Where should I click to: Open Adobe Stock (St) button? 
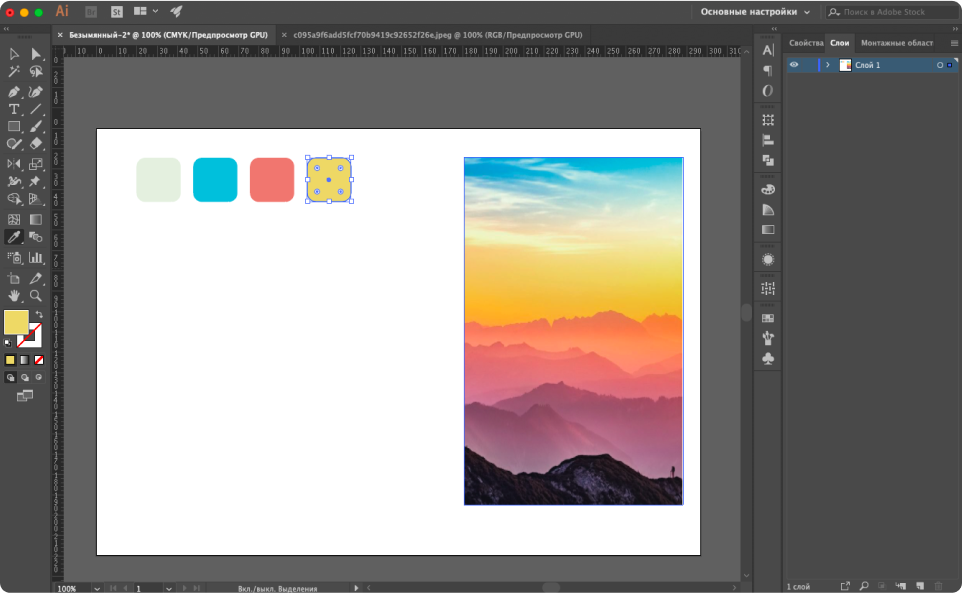tap(117, 12)
